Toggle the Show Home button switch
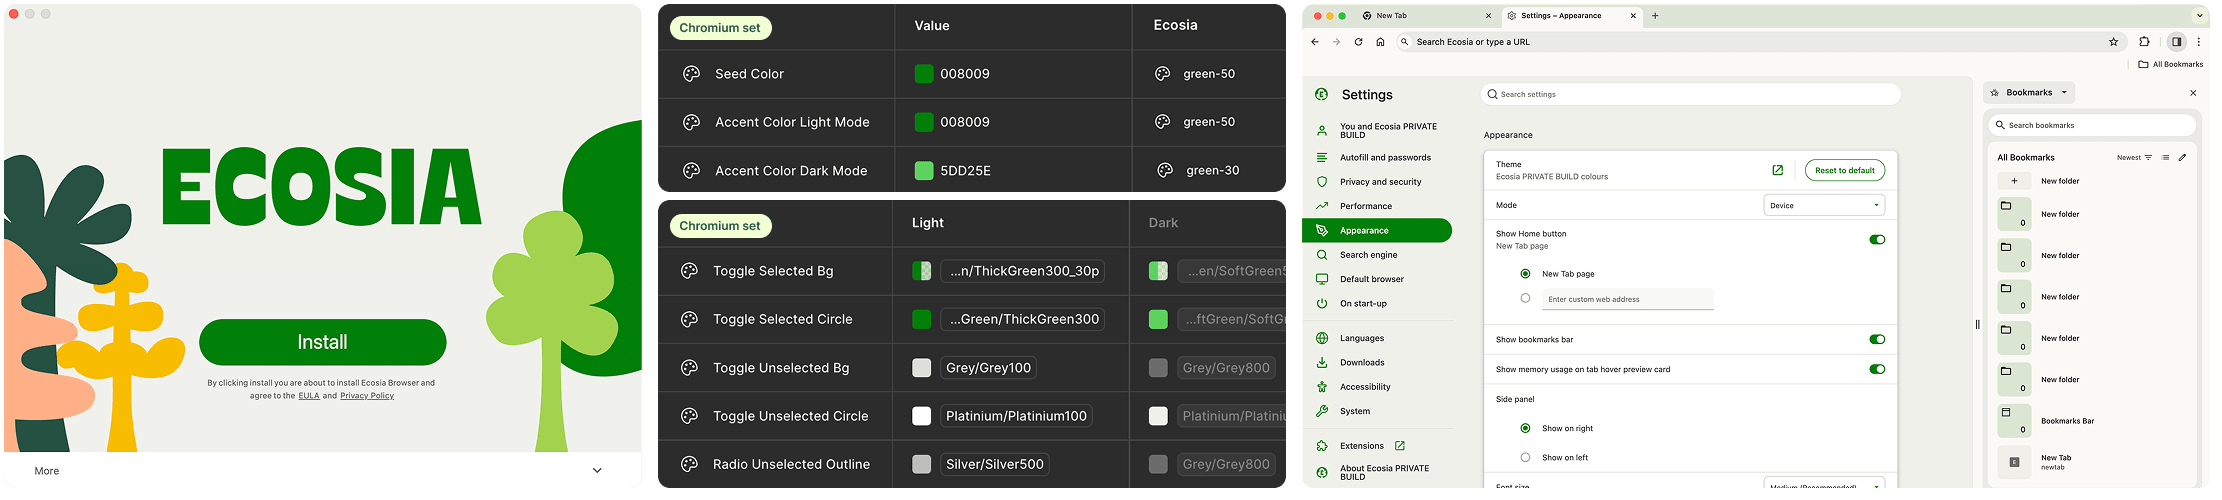The height and width of the screenshot is (500, 2222). point(1877,240)
